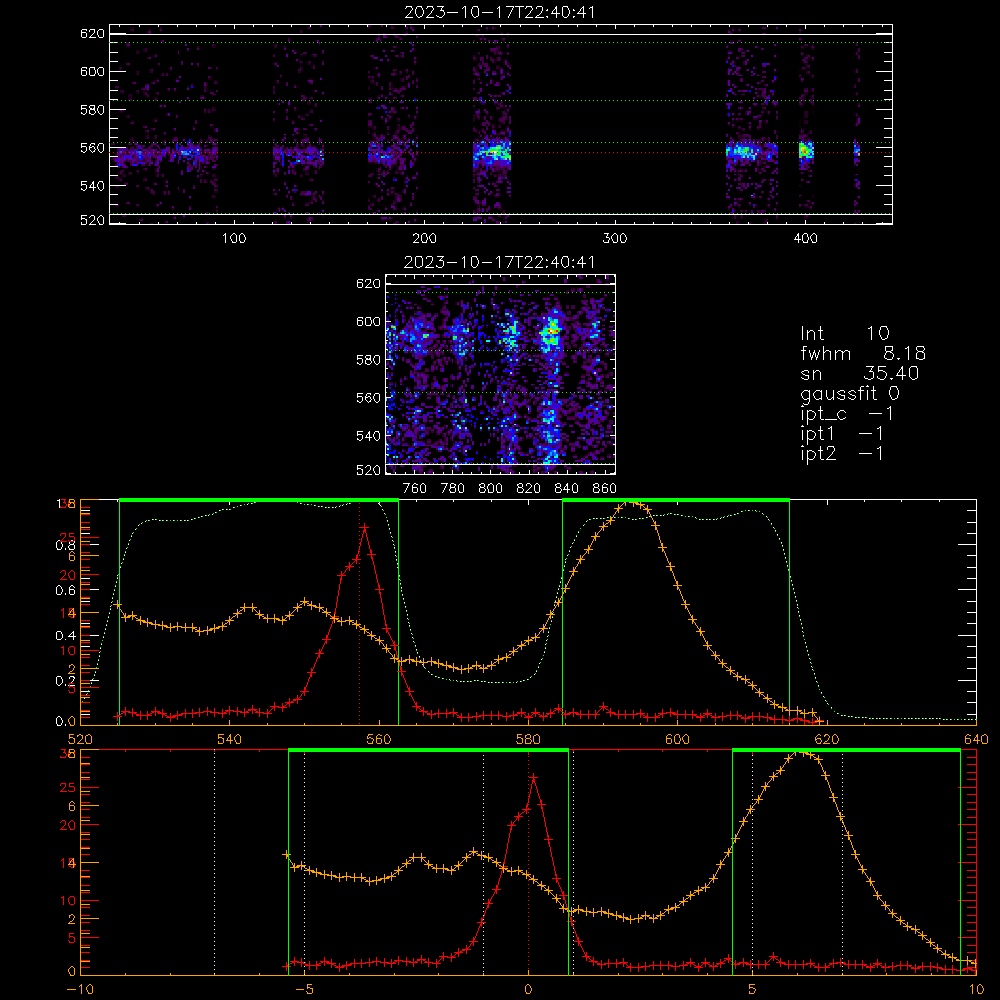This screenshot has width=1000, height=1000.
Task: Click y-axis label 560 on small middle image
Action: [368, 398]
